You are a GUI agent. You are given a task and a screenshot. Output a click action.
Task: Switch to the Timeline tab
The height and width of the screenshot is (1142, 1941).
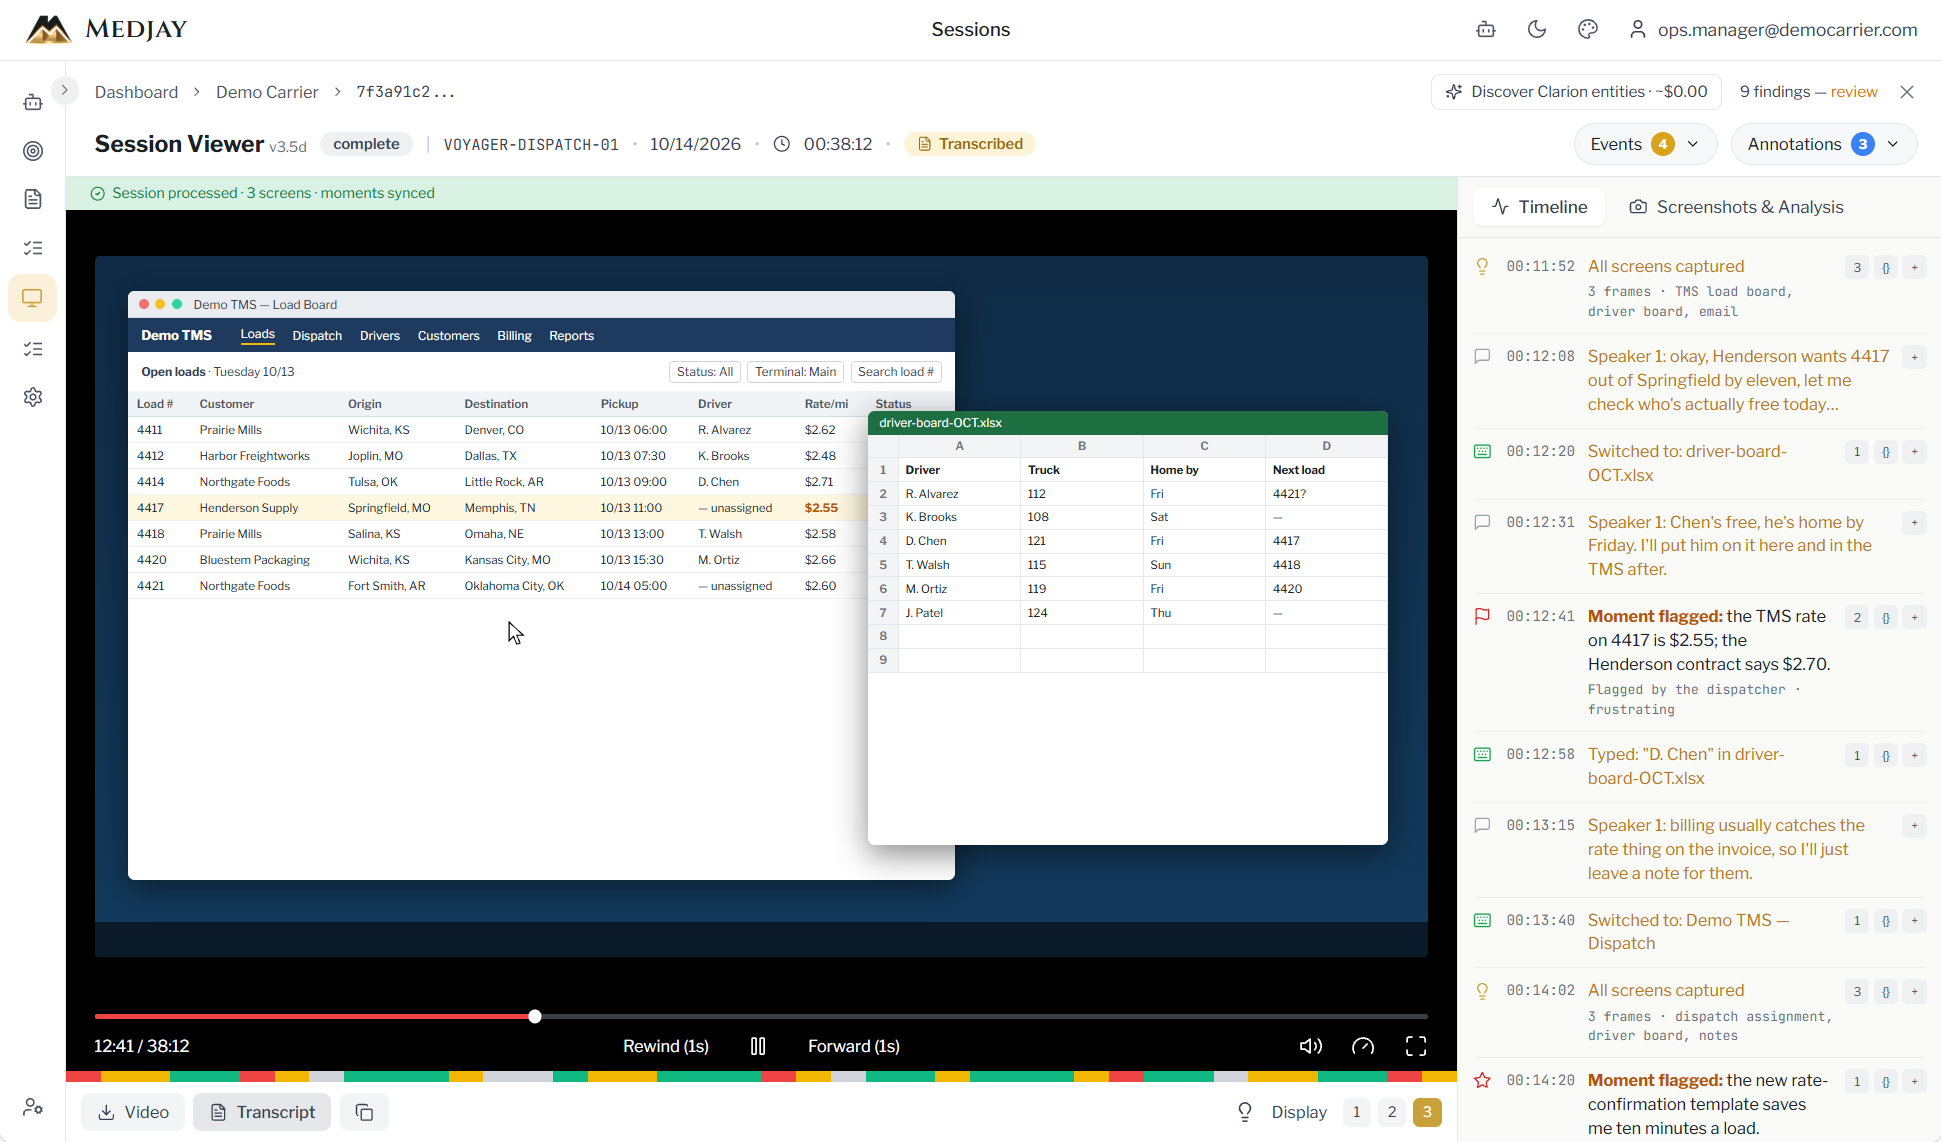(x=1539, y=207)
